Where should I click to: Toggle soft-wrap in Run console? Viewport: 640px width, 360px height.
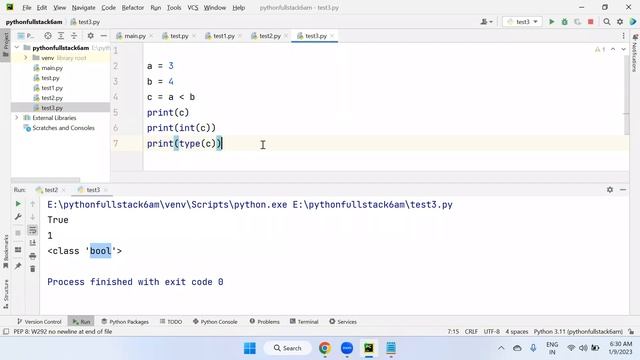tap(33, 230)
